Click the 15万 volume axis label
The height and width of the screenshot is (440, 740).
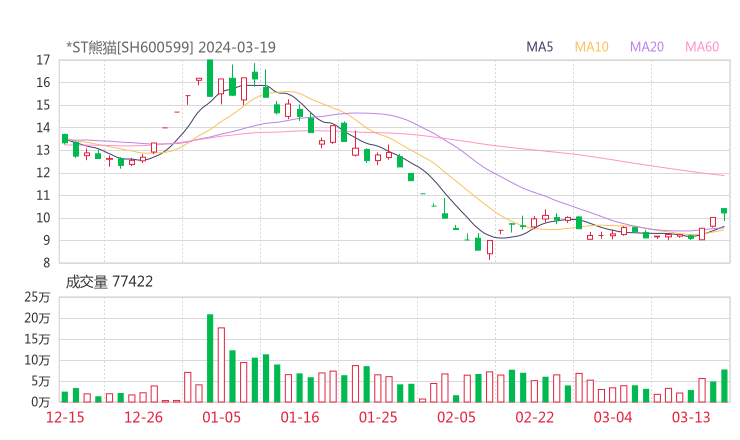click(37, 339)
